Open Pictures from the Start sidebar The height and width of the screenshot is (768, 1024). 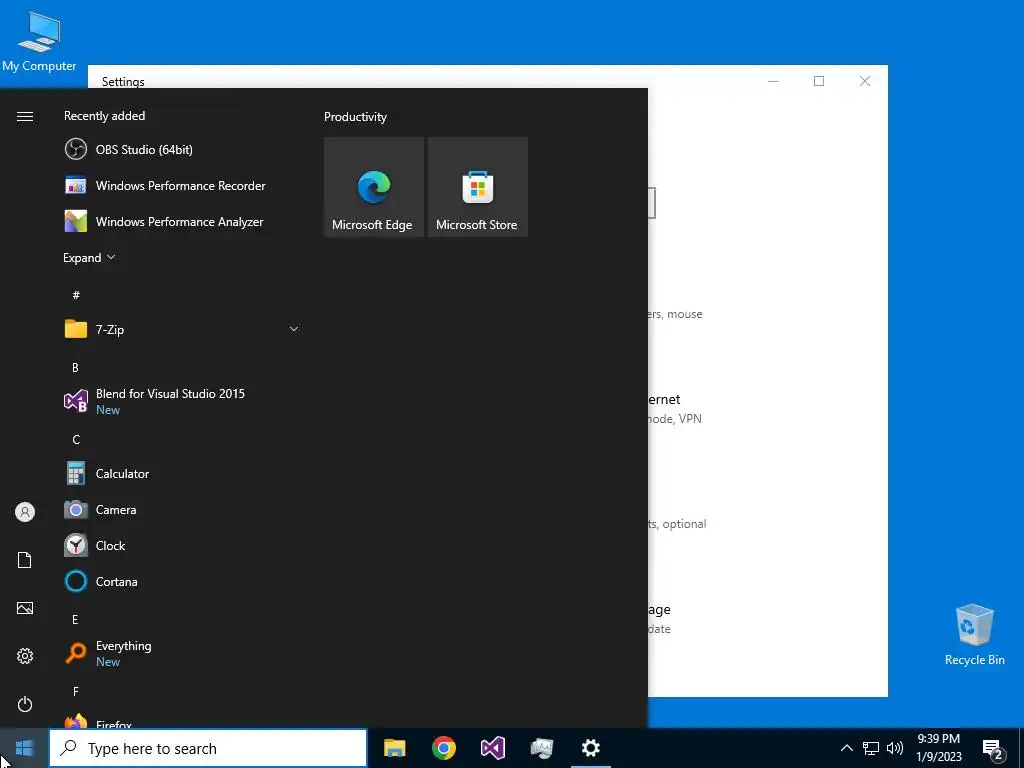coord(25,608)
